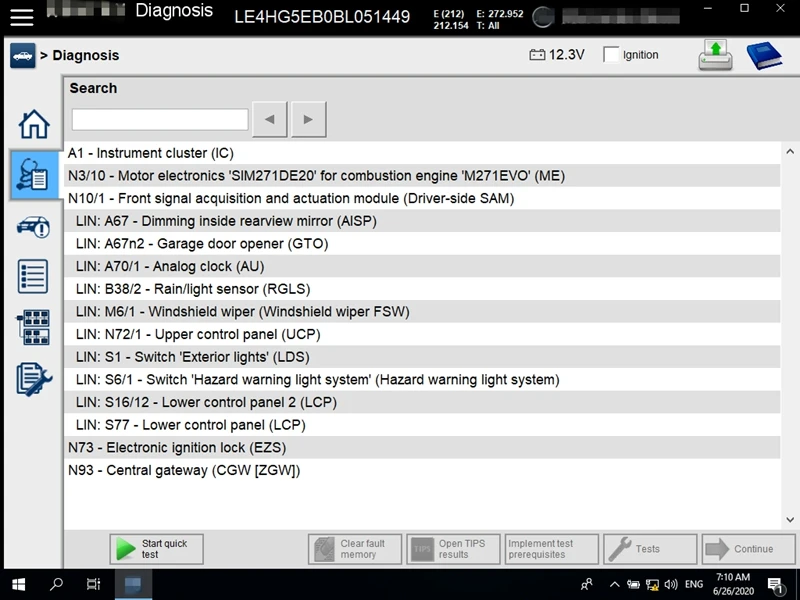This screenshot has width=800, height=600.
Task: Open TIPS results
Action: 454,549
